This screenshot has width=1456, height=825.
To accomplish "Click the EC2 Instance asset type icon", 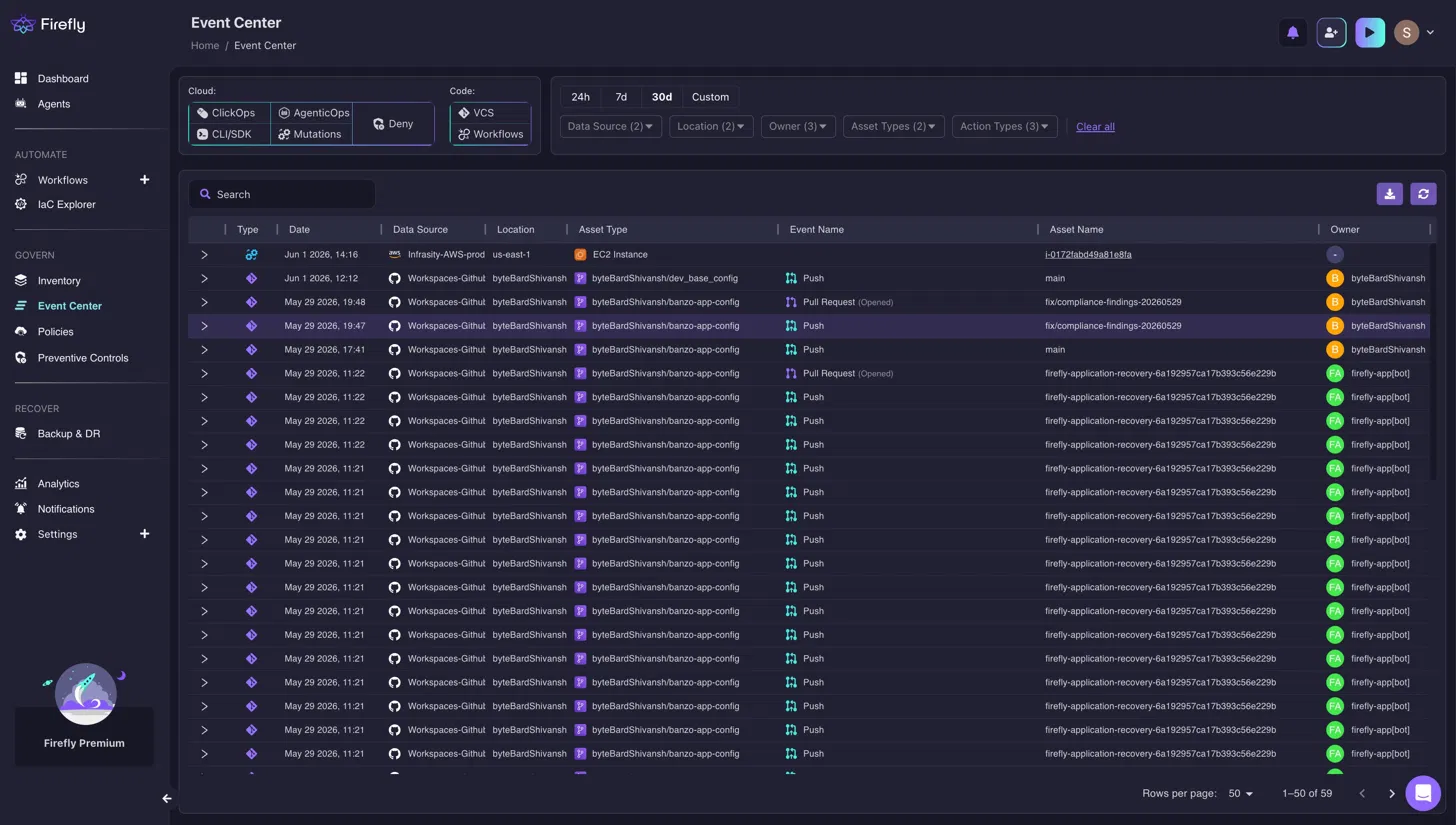I will pos(580,254).
